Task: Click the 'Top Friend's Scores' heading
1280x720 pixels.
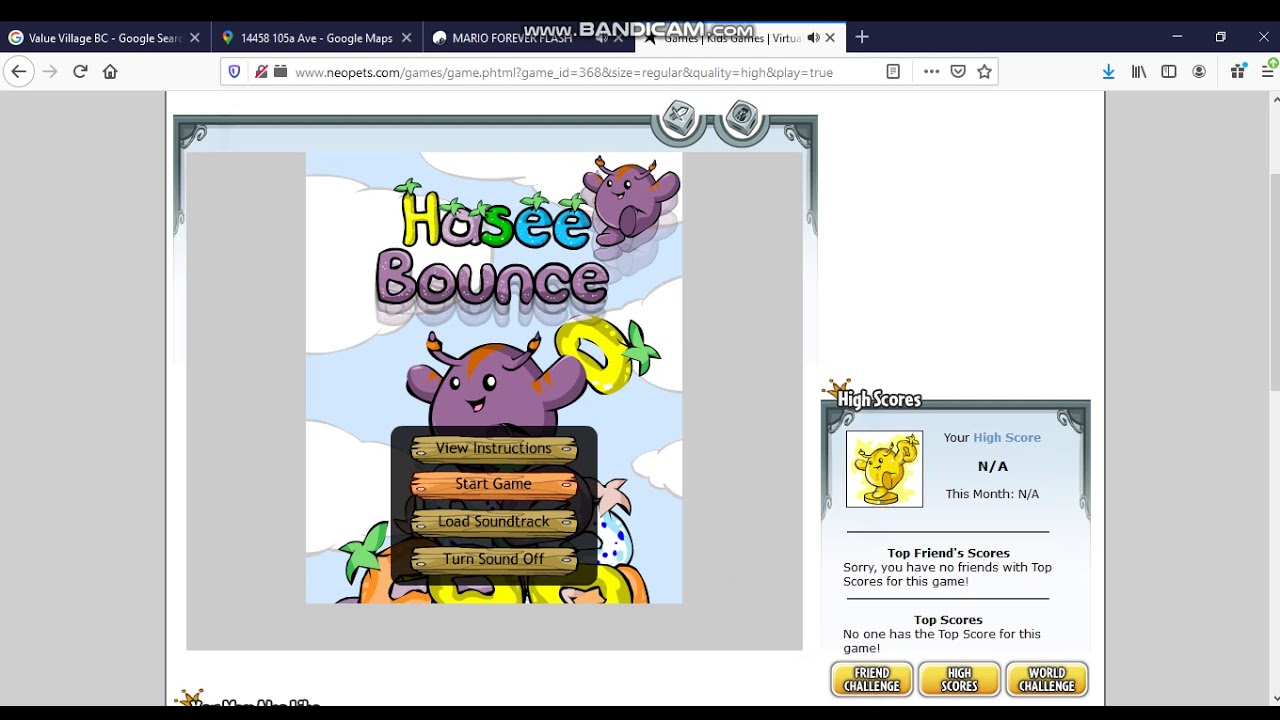Action: pos(948,553)
